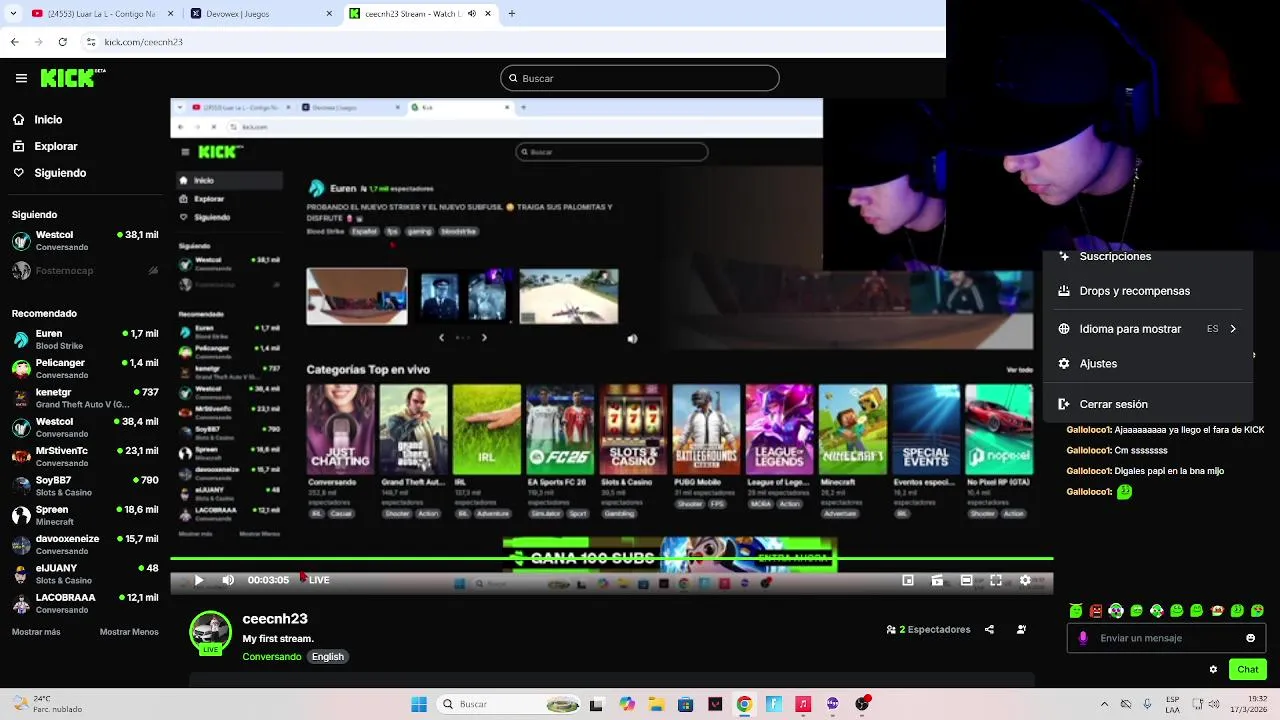Focus the Enviar un mensaje chat box
1280x720 pixels.
click(x=1166, y=638)
